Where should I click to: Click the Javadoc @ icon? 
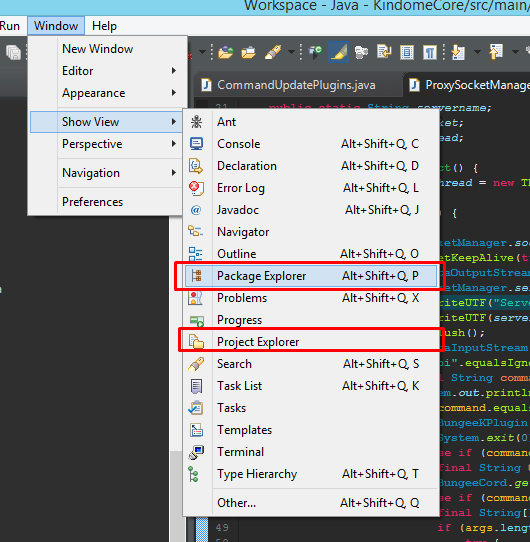196,210
